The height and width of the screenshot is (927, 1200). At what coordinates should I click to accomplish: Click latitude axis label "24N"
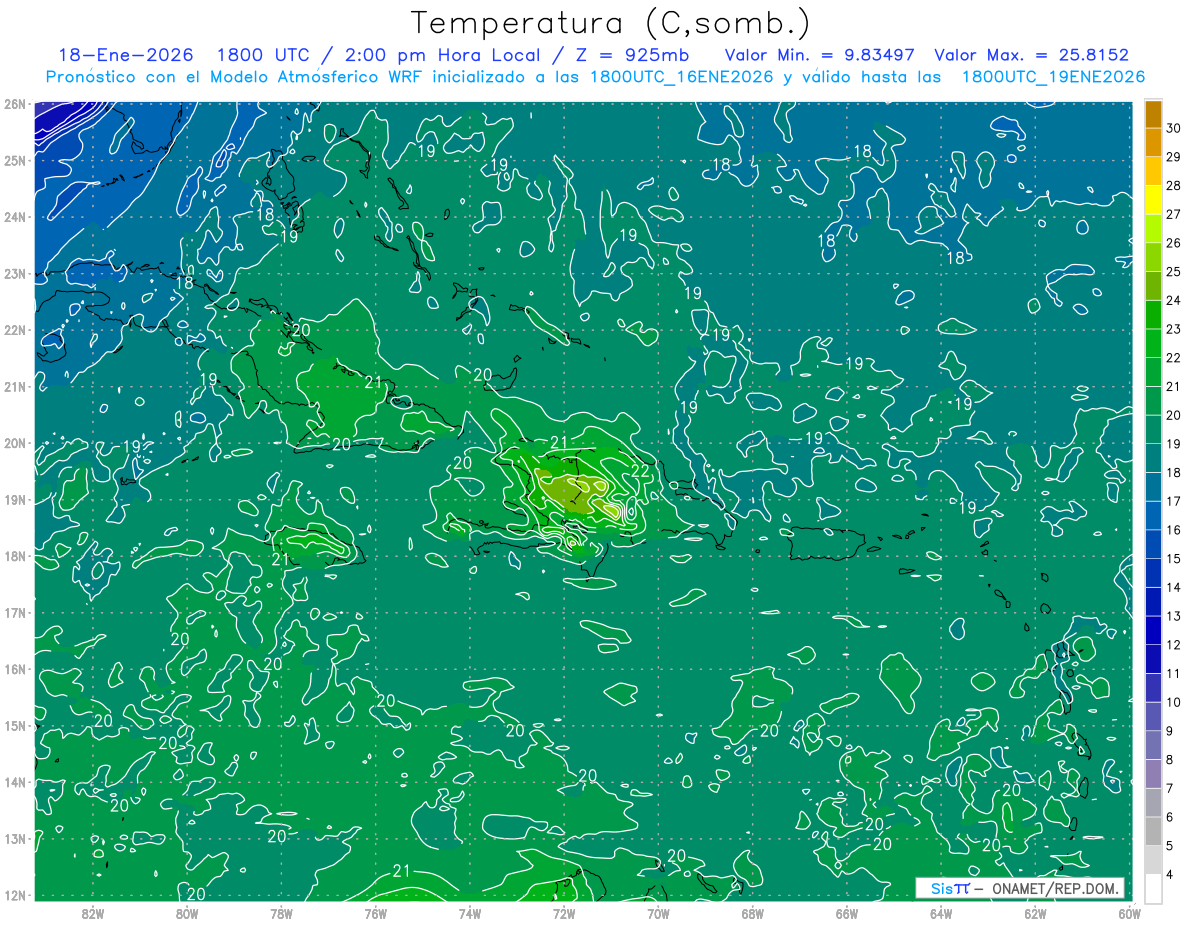(x=15, y=217)
